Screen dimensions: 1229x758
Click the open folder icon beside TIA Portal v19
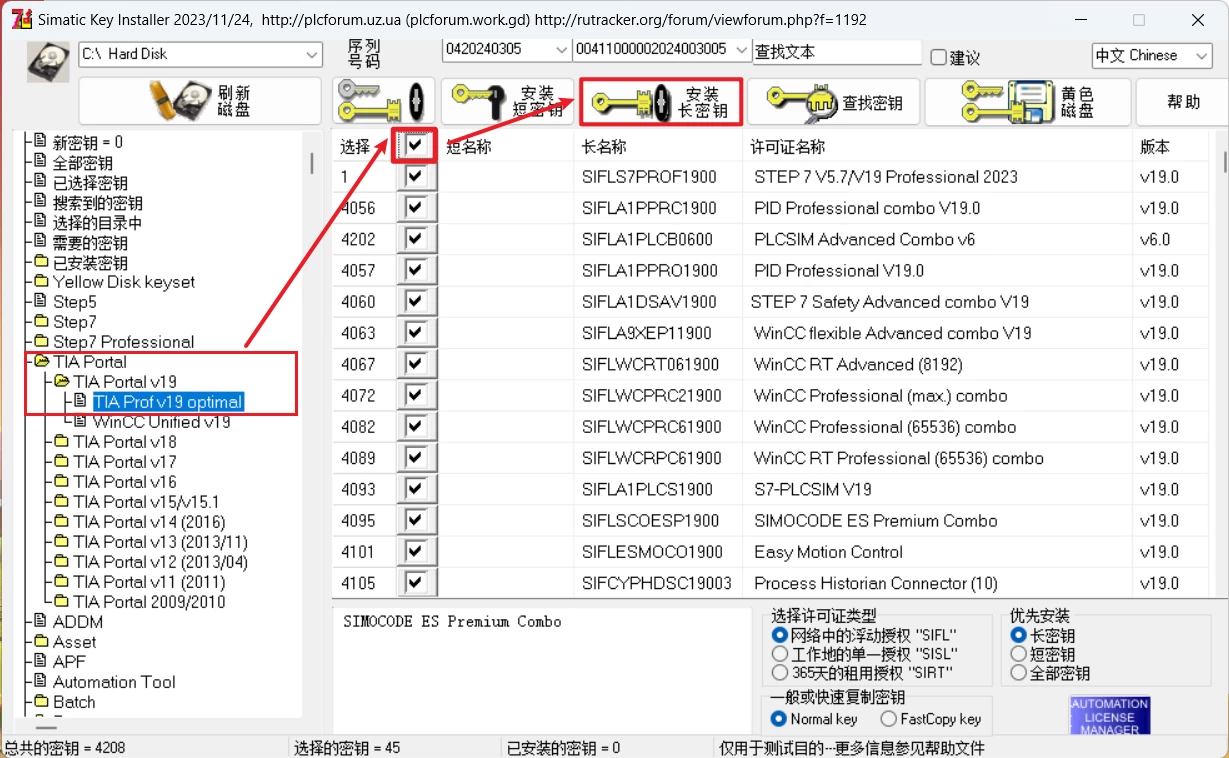pos(61,382)
